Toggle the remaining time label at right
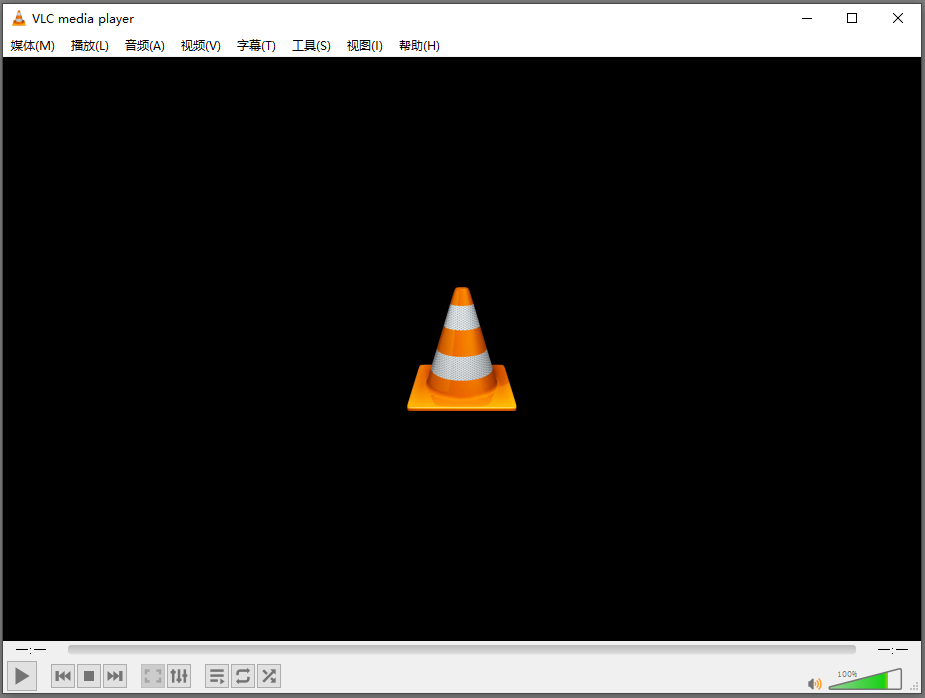Viewport: 925px width, 698px height. coord(893,650)
